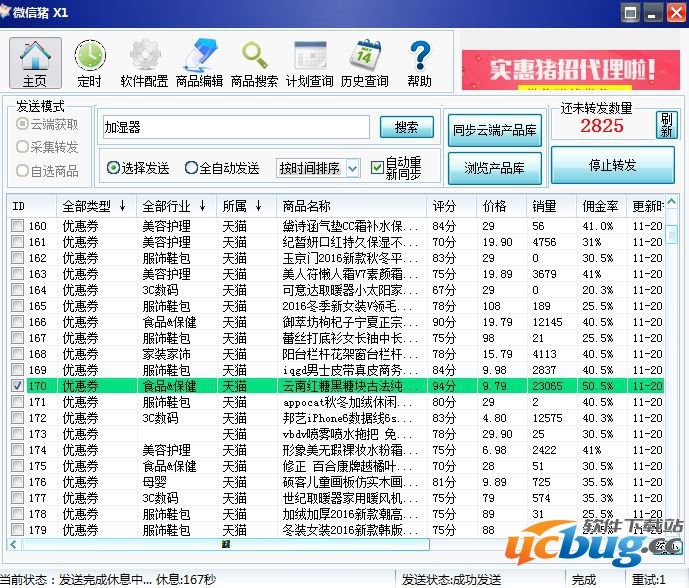689x588 pixels.
Task: Toggle the 自动重新同步 checkbox
Action: point(377,168)
